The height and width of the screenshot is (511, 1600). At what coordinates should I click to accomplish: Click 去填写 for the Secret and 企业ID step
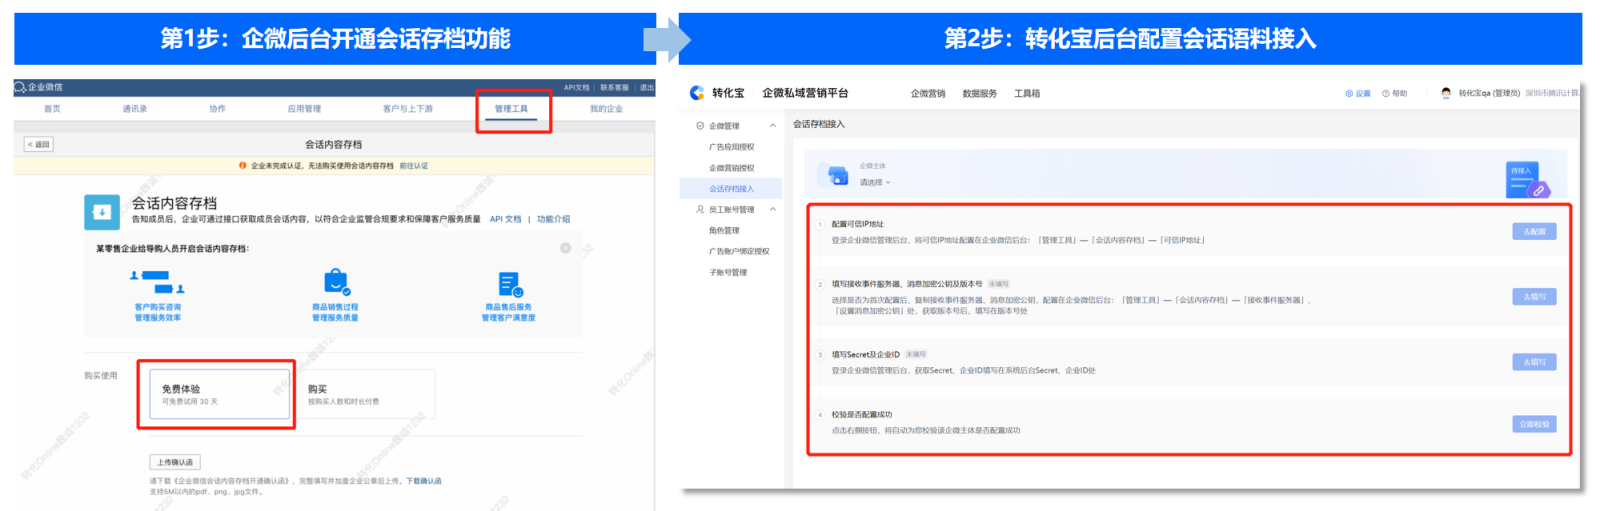(1534, 362)
